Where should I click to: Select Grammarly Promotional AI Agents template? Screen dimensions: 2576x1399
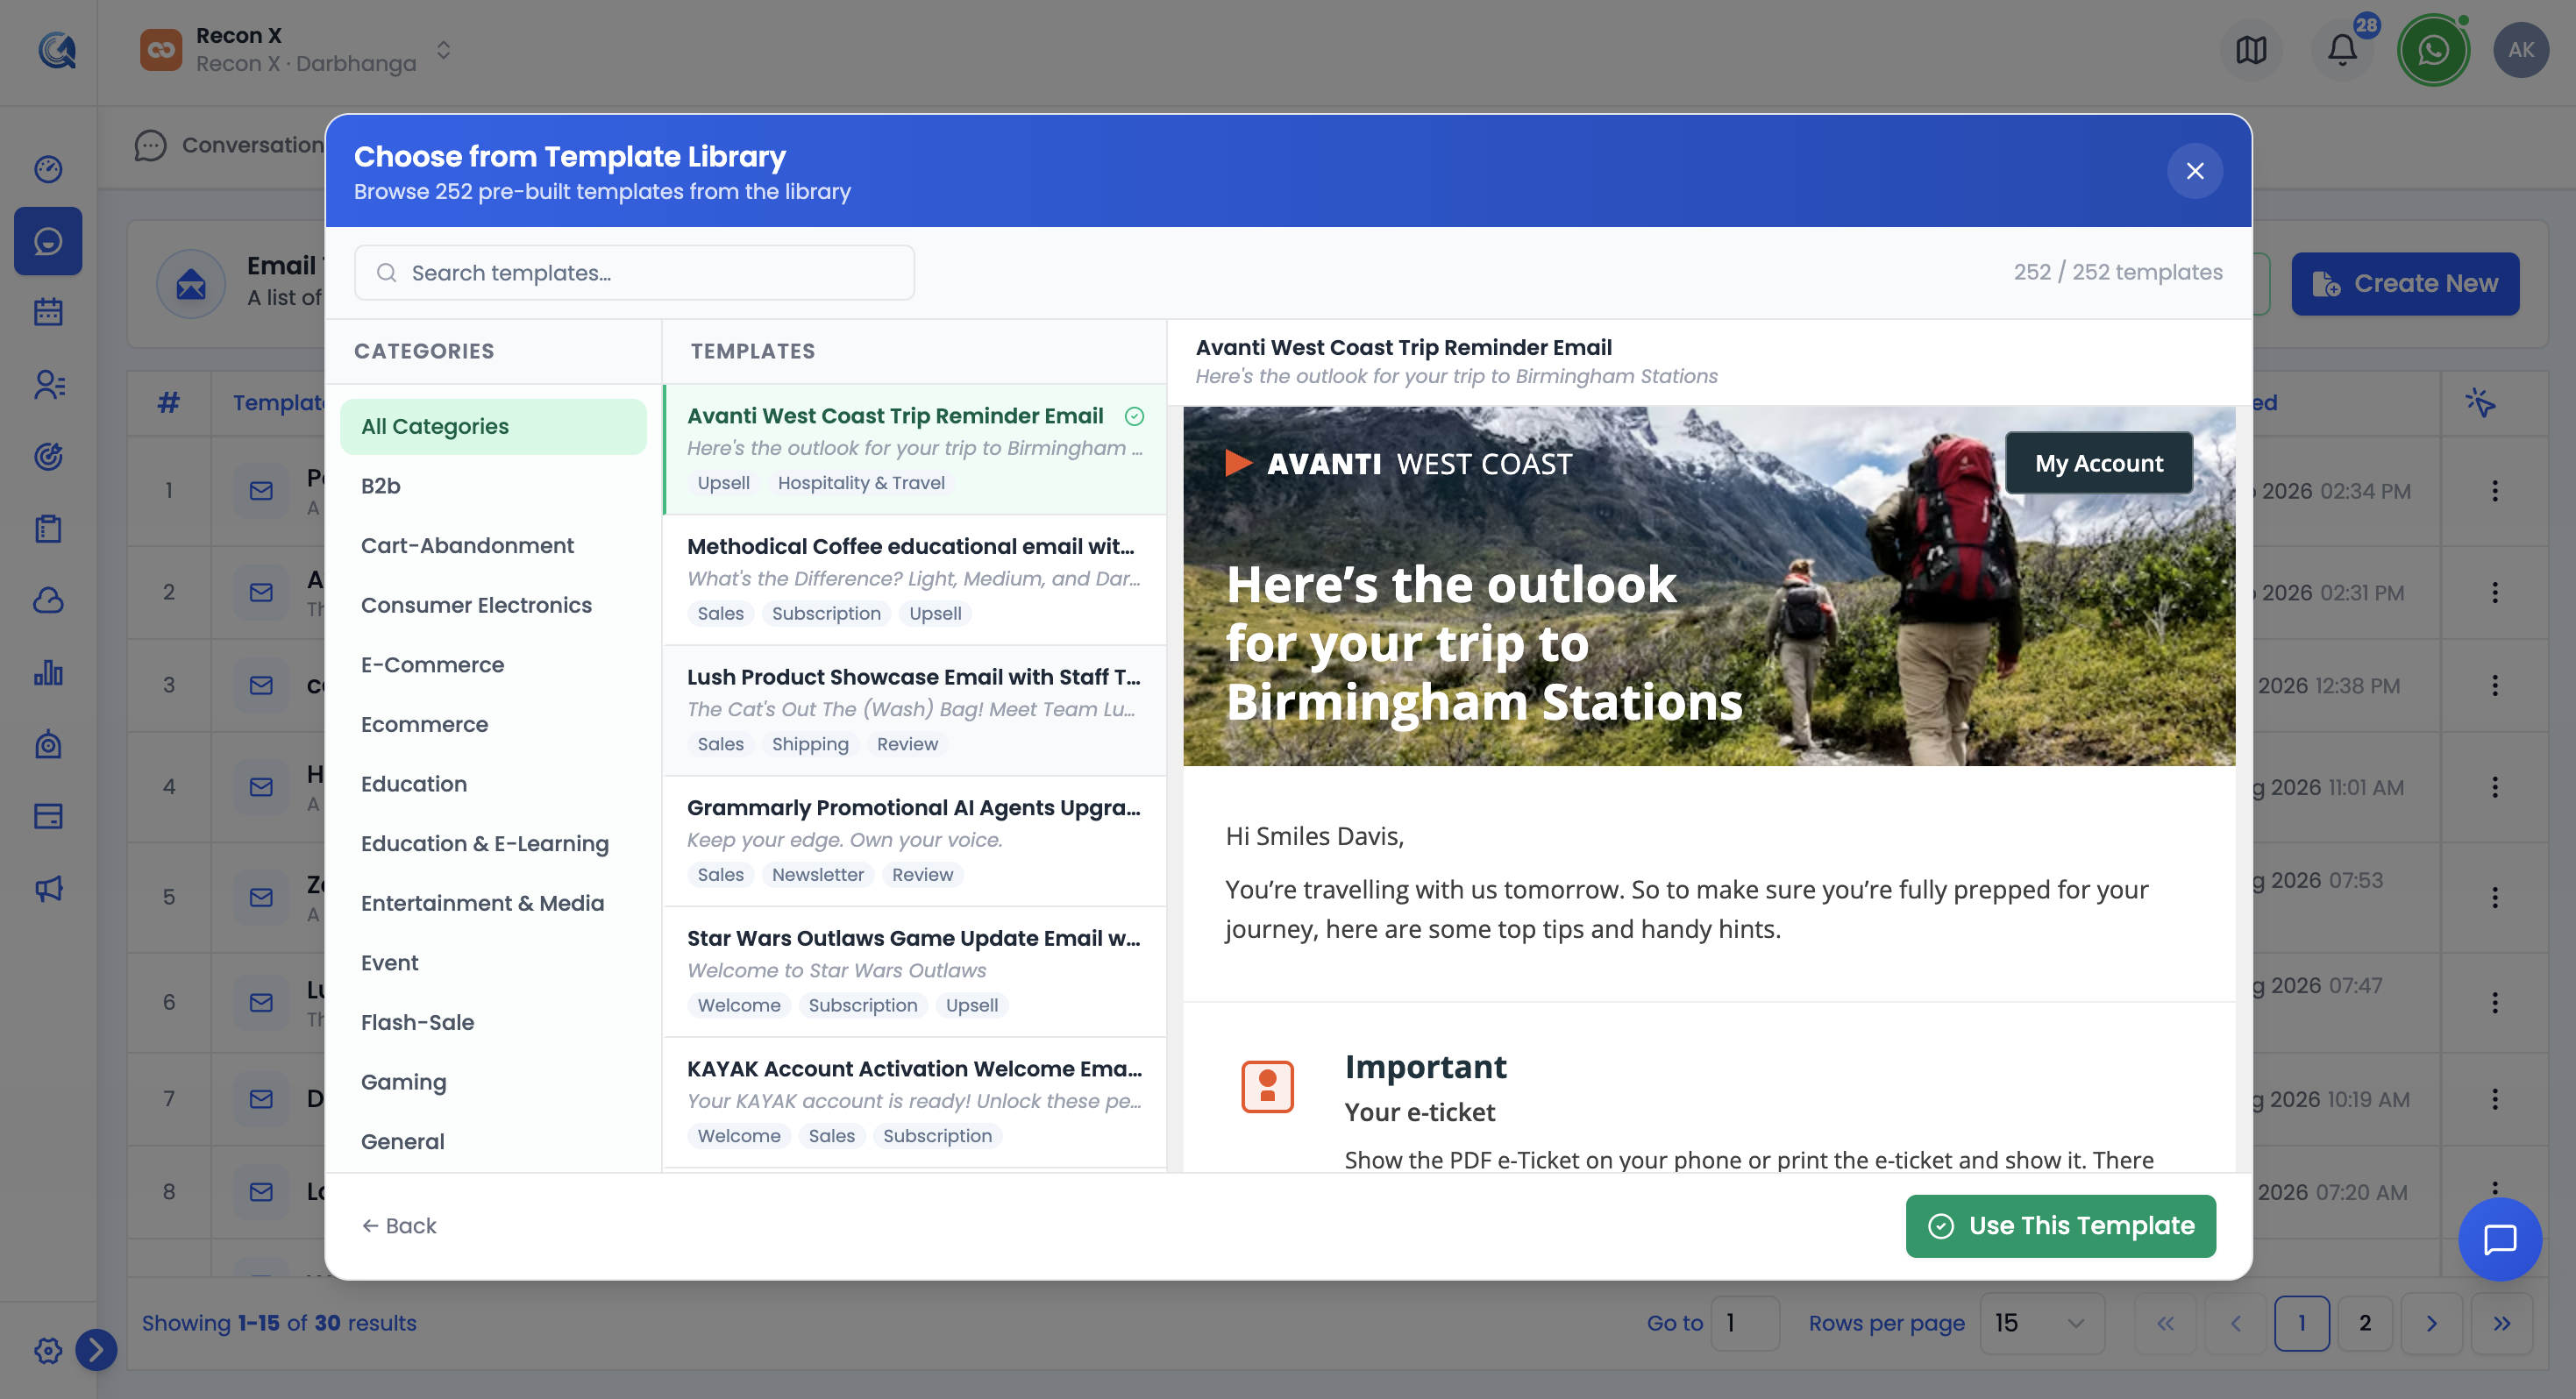click(914, 841)
